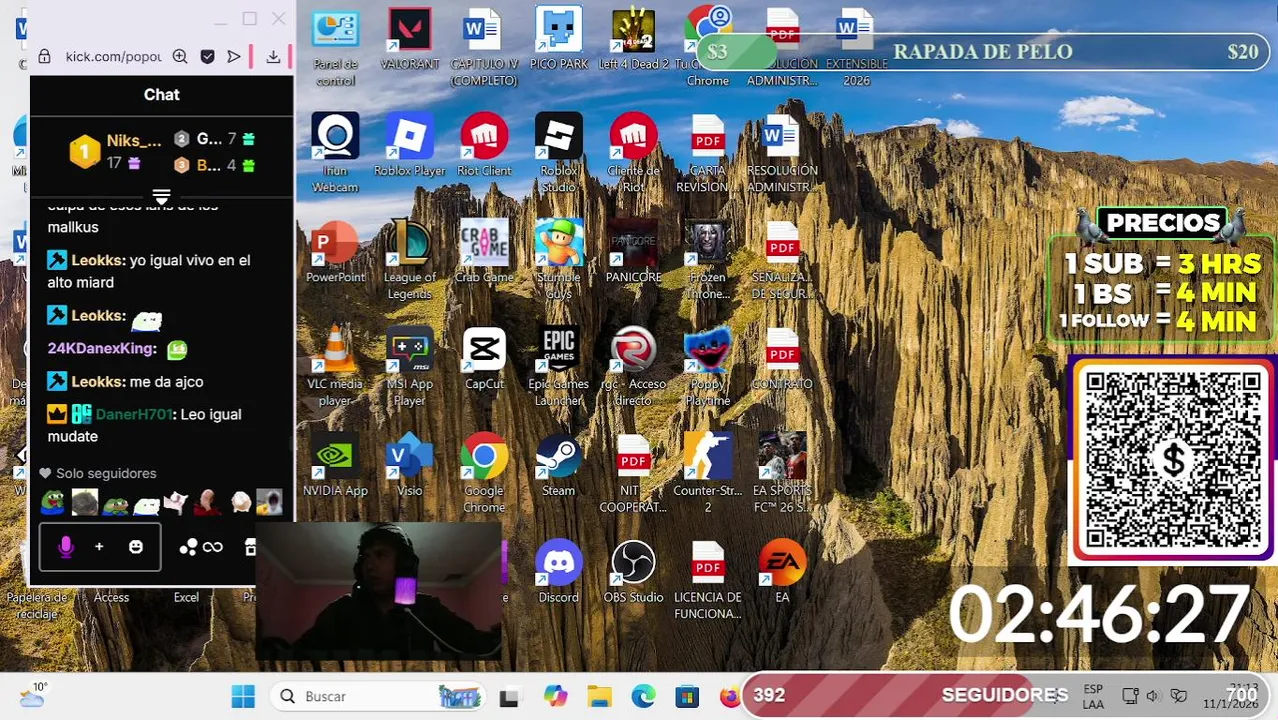The height and width of the screenshot is (720, 1278).
Task: Open the Google Chrome desktop icon
Action: pyautogui.click(x=484, y=472)
